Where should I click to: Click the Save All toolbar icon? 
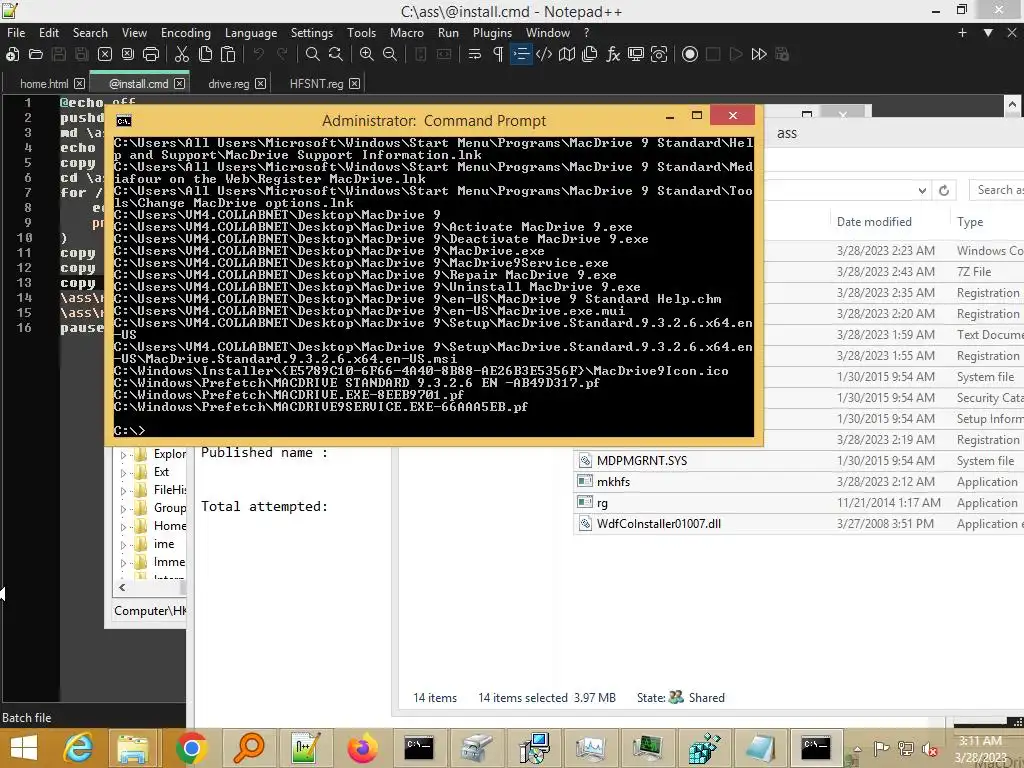(82, 54)
